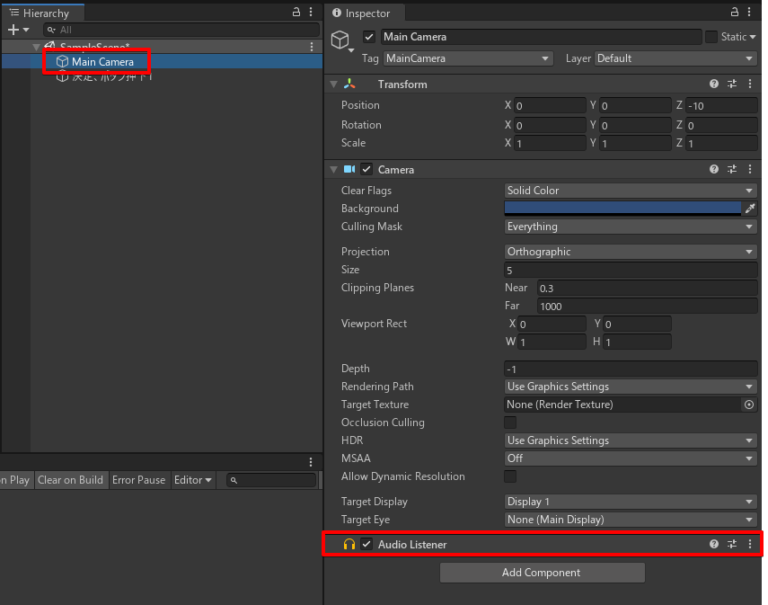Disable the Audio Listener component checkbox
This screenshot has width=768, height=605.
point(366,544)
